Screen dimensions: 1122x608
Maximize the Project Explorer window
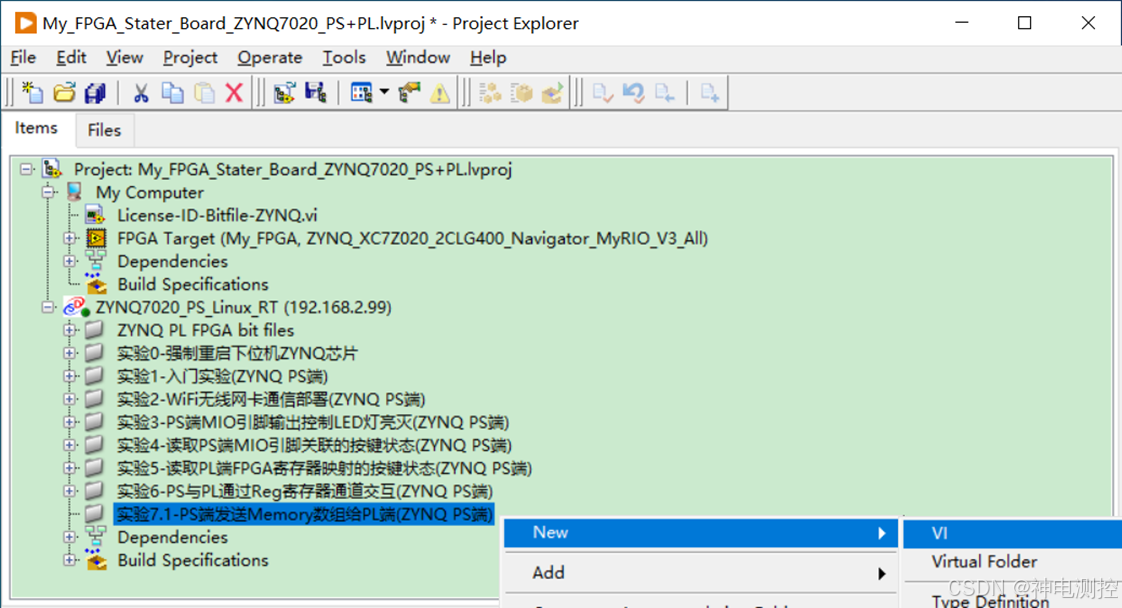click(x=1025, y=23)
